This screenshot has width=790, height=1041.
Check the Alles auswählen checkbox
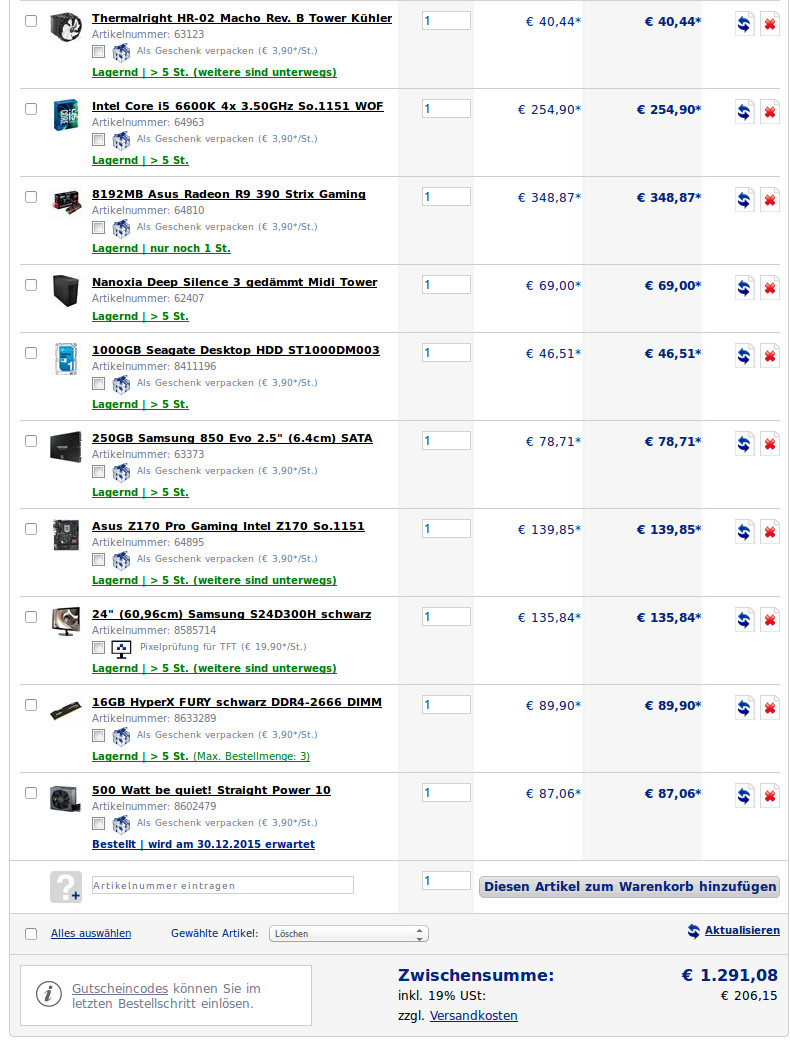click(x=31, y=934)
